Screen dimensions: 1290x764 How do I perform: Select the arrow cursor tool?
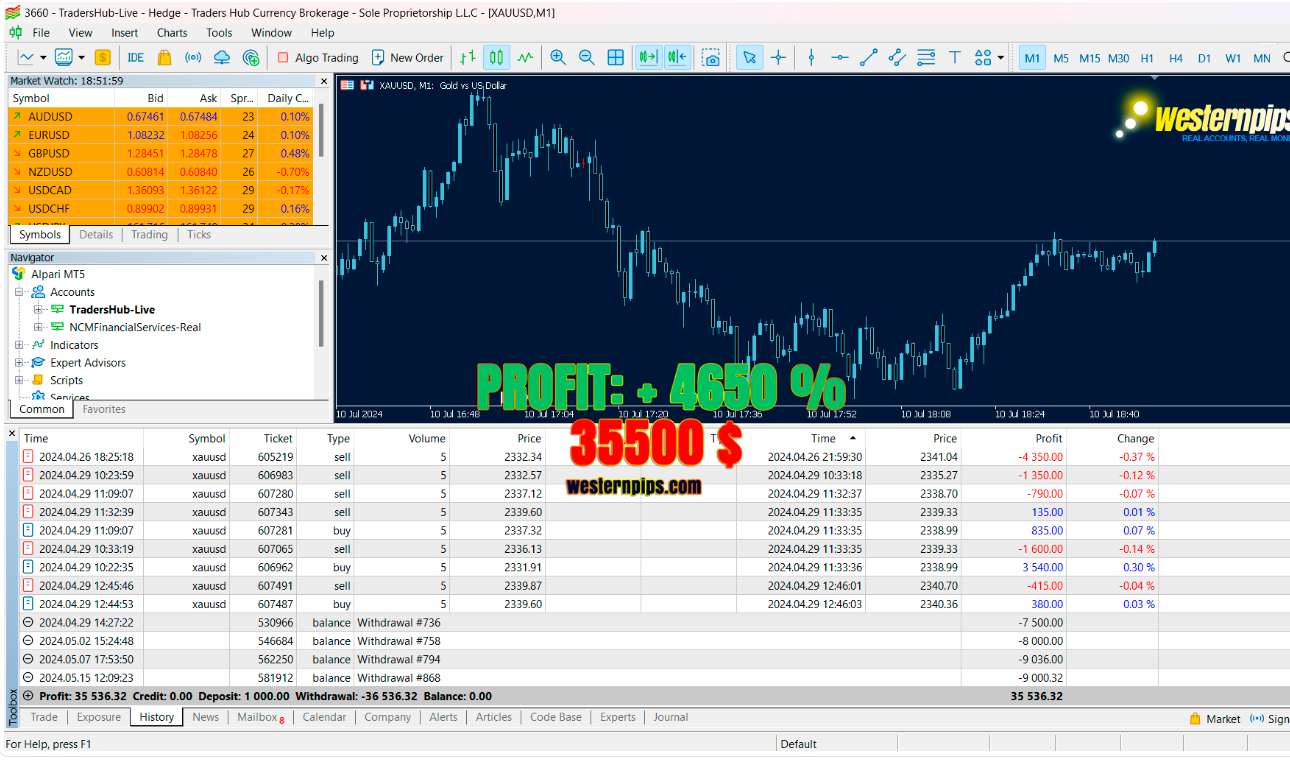(x=749, y=58)
